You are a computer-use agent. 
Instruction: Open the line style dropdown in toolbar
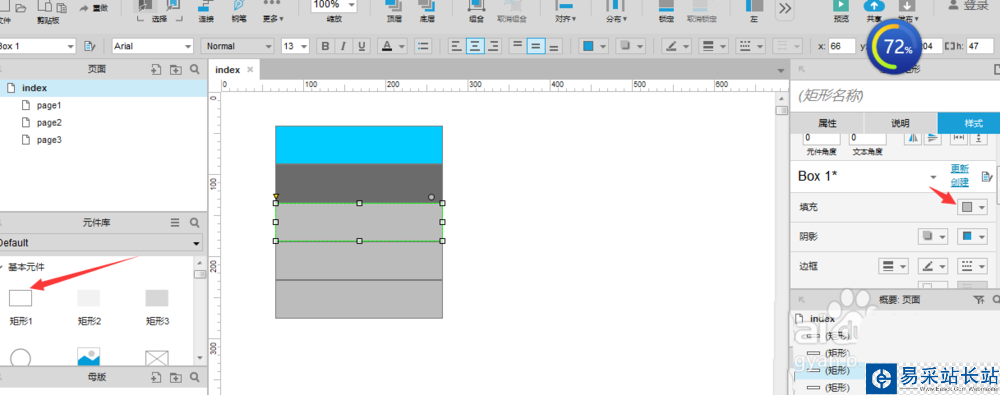coord(750,46)
